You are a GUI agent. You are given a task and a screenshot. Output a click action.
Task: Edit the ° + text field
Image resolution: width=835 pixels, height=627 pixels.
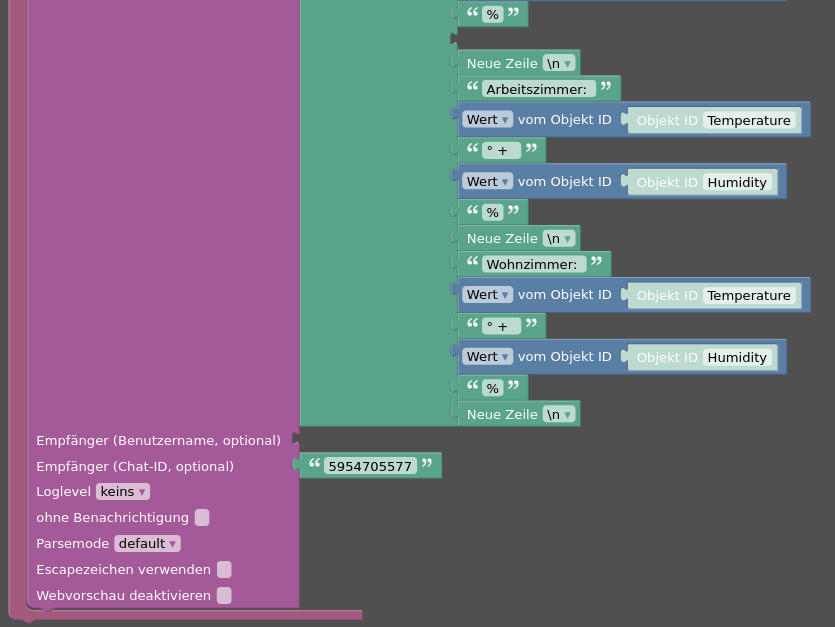click(500, 150)
